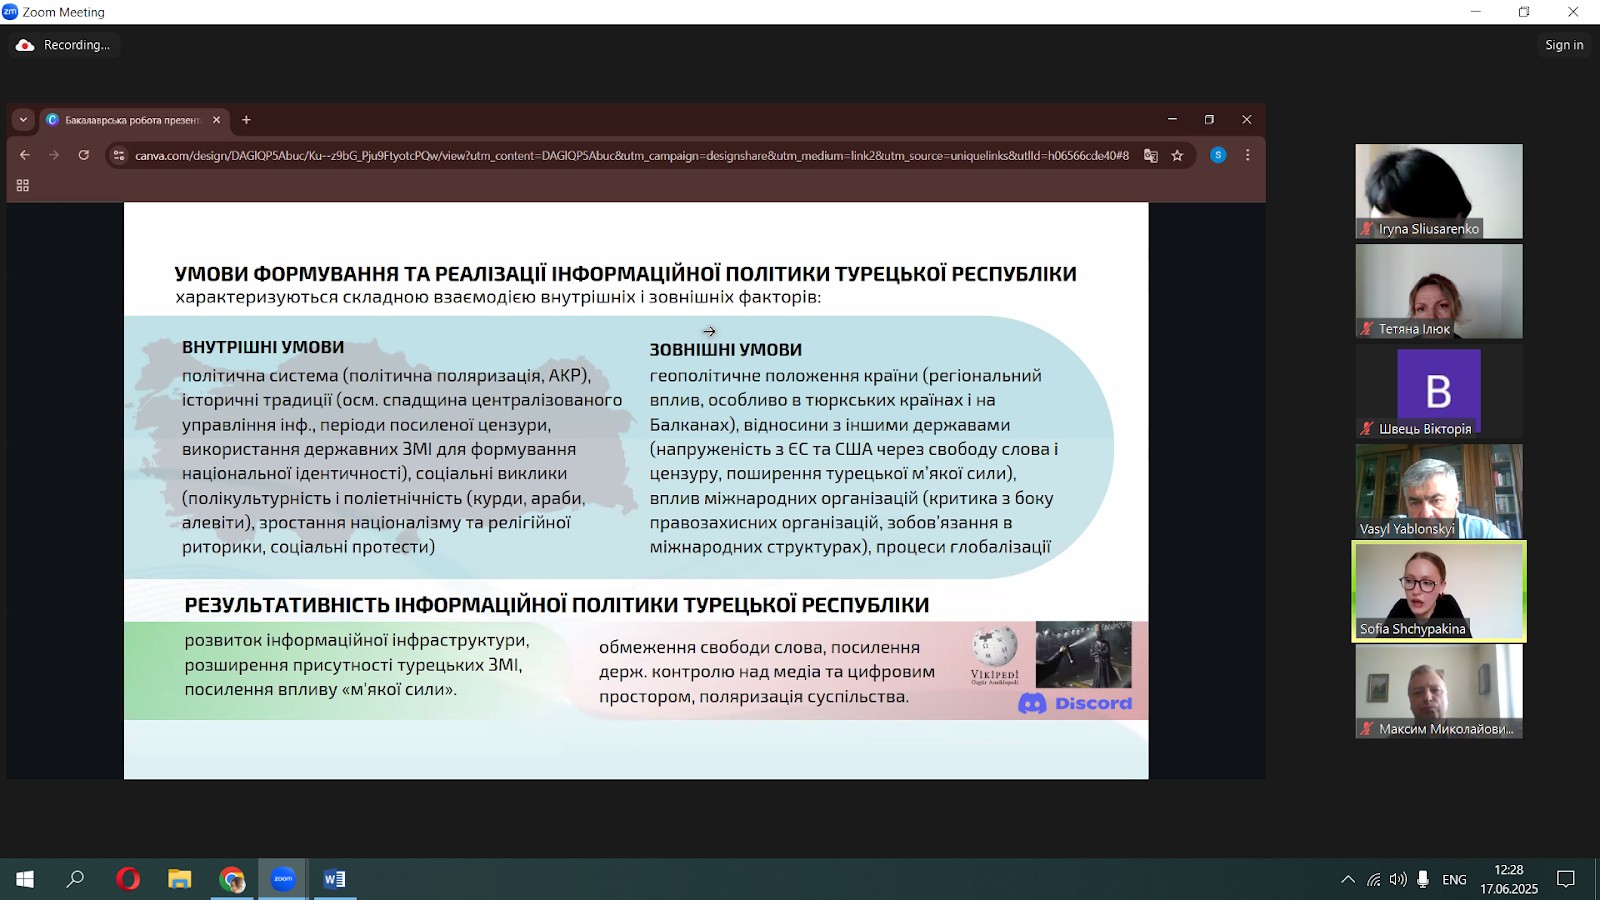Image resolution: width=1600 pixels, height=900 pixels.
Task: Go back in the shared browser
Action: [25, 155]
